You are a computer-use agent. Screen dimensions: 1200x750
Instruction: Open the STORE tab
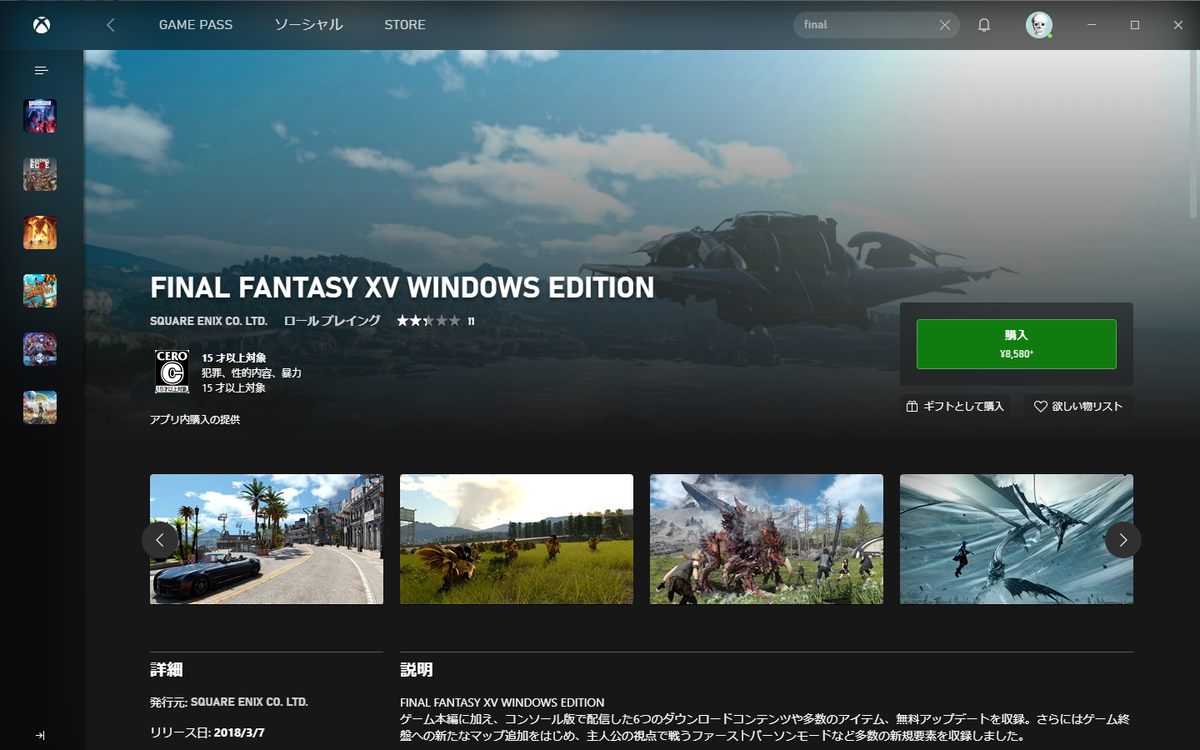pyautogui.click(x=405, y=25)
